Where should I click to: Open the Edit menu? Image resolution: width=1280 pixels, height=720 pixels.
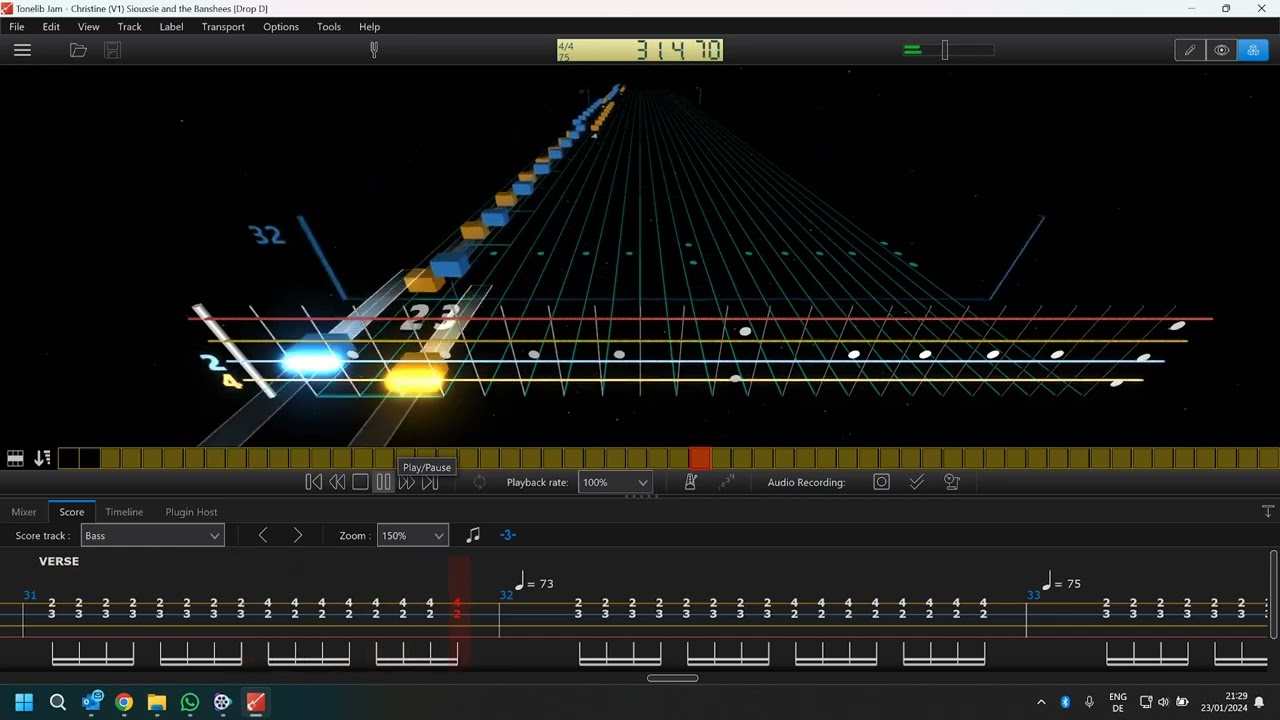pyautogui.click(x=51, y=27)
